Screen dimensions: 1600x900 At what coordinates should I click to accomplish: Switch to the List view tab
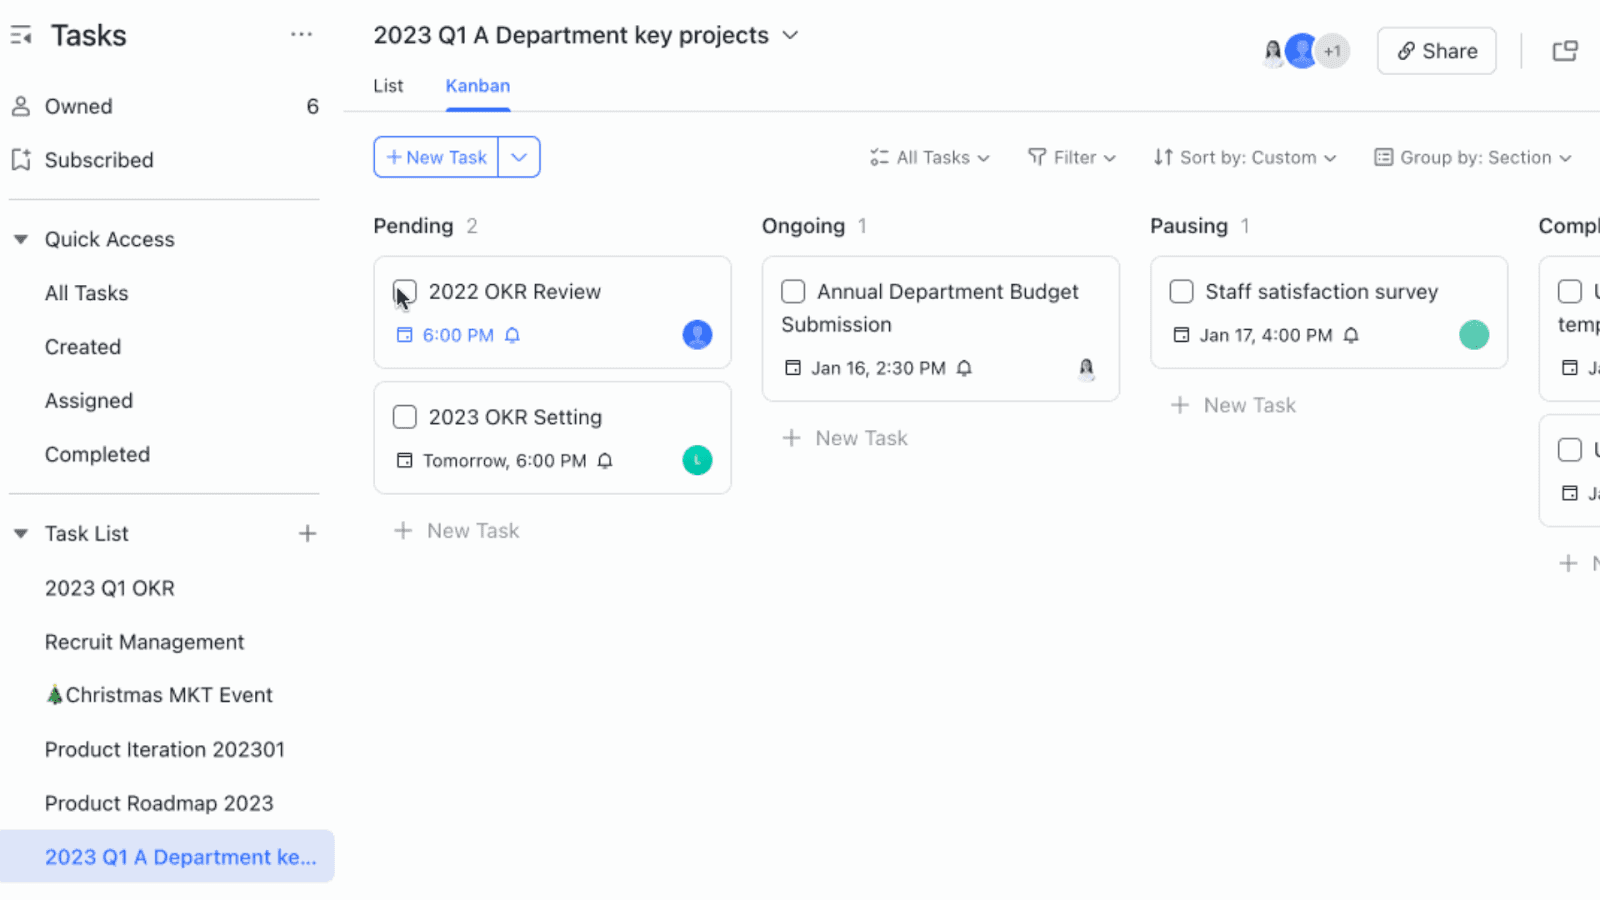pyautogui.click(x=388, y=86)
